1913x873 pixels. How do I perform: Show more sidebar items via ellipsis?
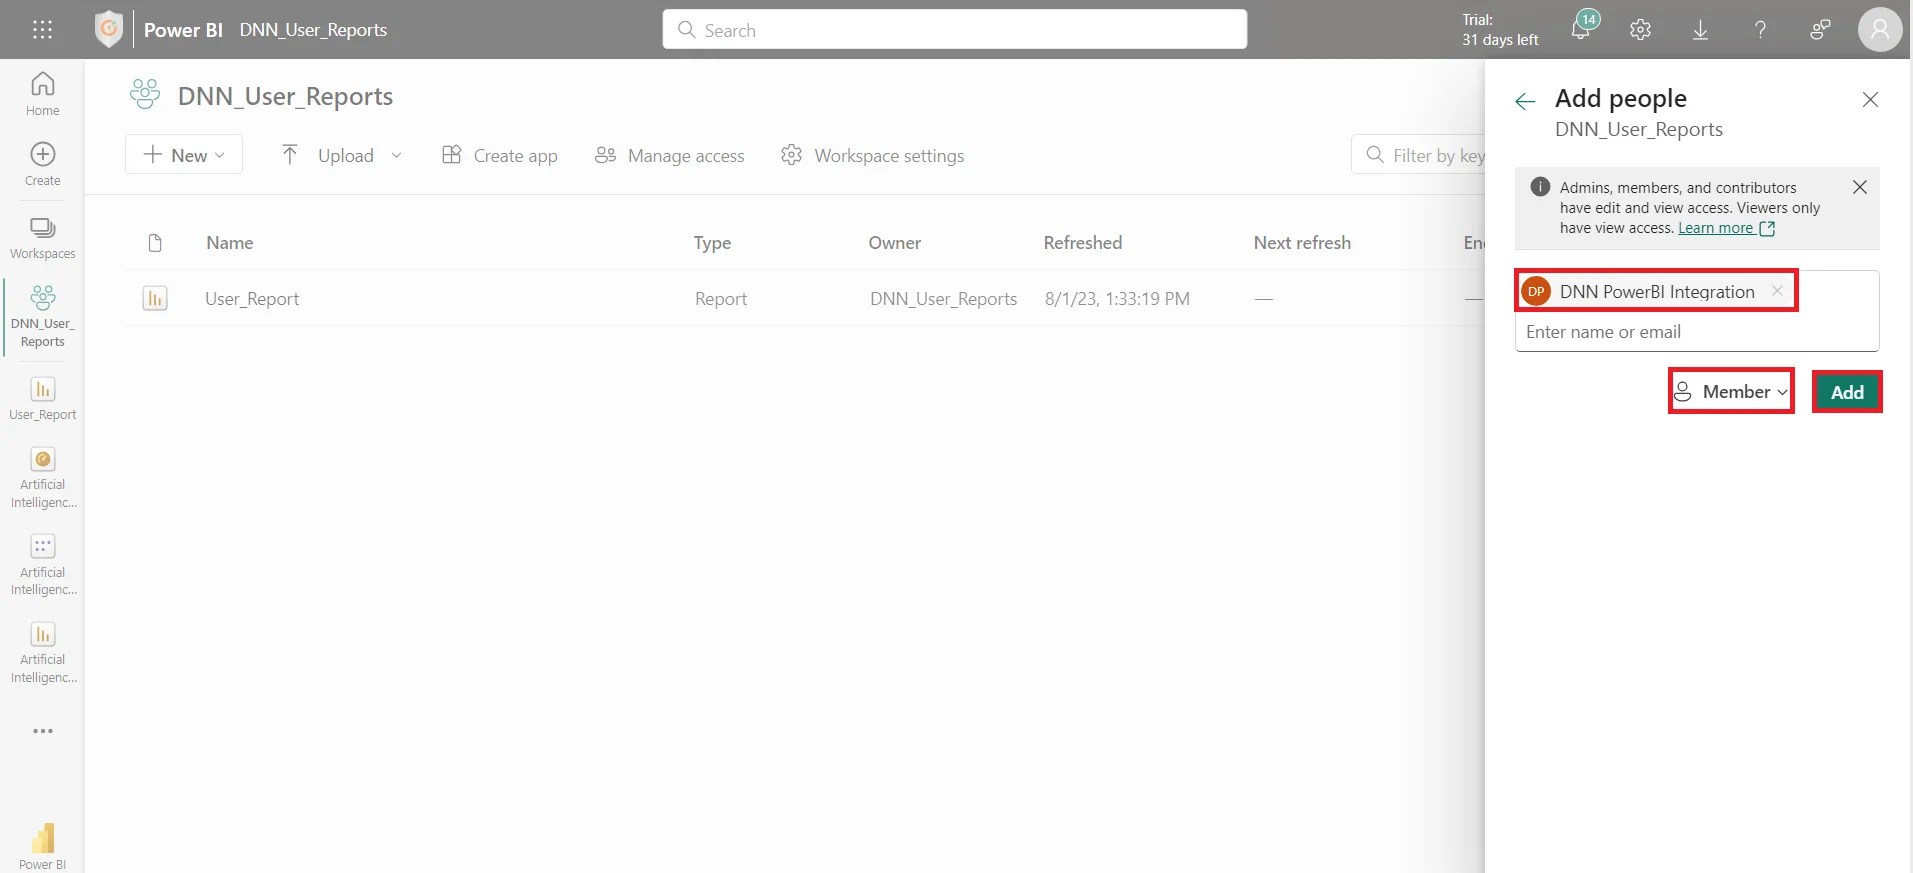[42, 731]
